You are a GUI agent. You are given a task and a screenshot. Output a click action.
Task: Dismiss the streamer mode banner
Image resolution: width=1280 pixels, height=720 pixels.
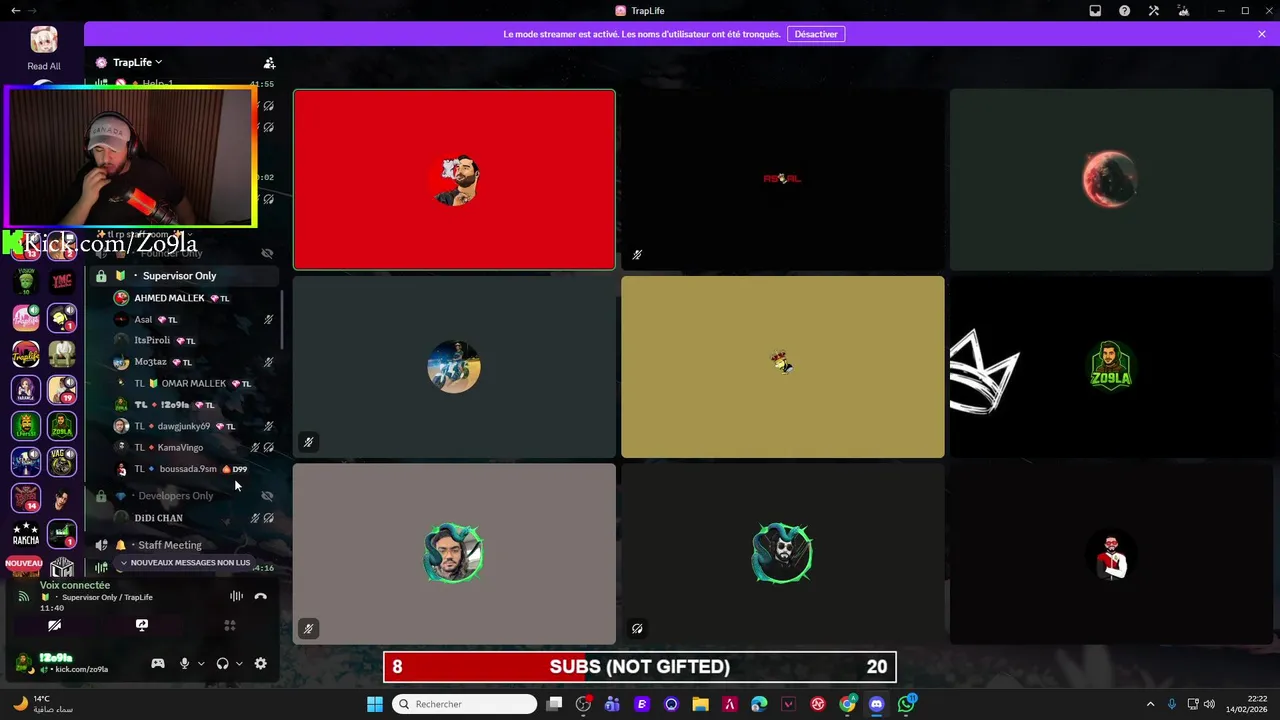coord(1262,34)
